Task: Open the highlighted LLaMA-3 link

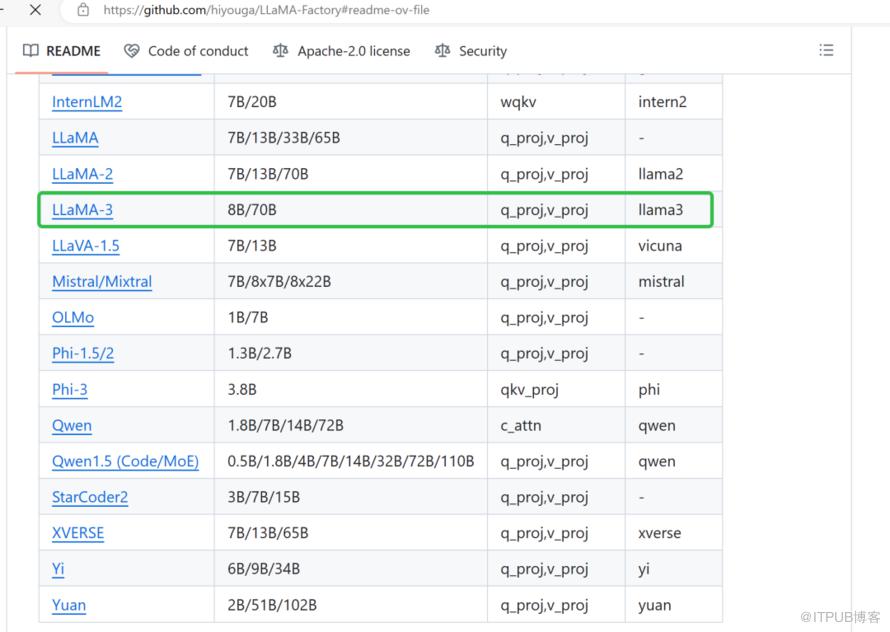Action: (82, 210)
